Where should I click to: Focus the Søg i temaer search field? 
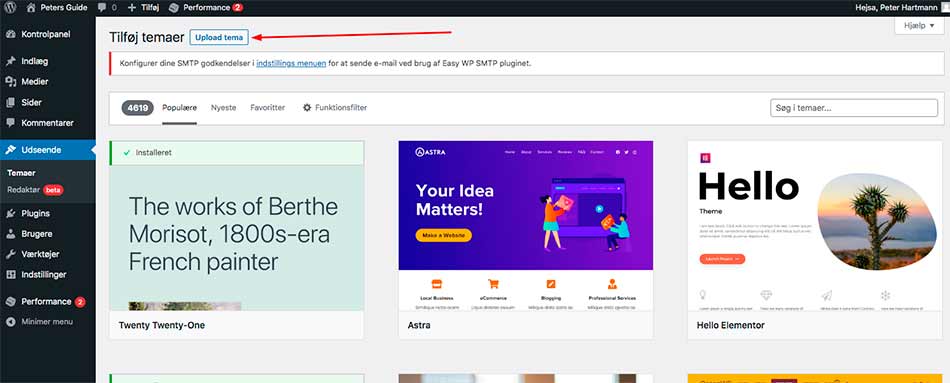coord(853,108)
